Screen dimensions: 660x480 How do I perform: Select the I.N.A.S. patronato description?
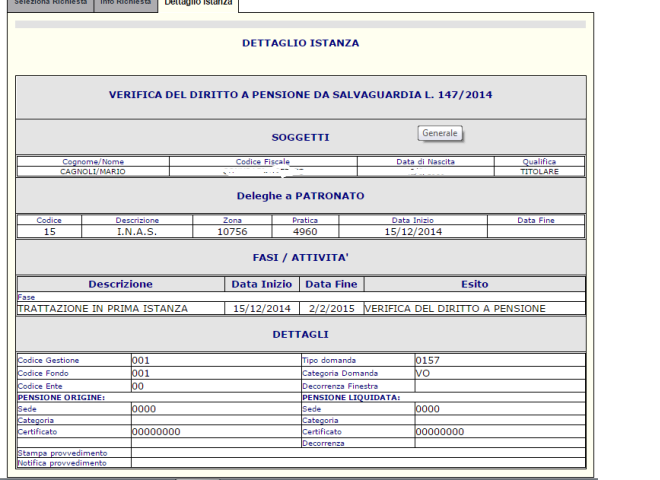coord(137,231)
